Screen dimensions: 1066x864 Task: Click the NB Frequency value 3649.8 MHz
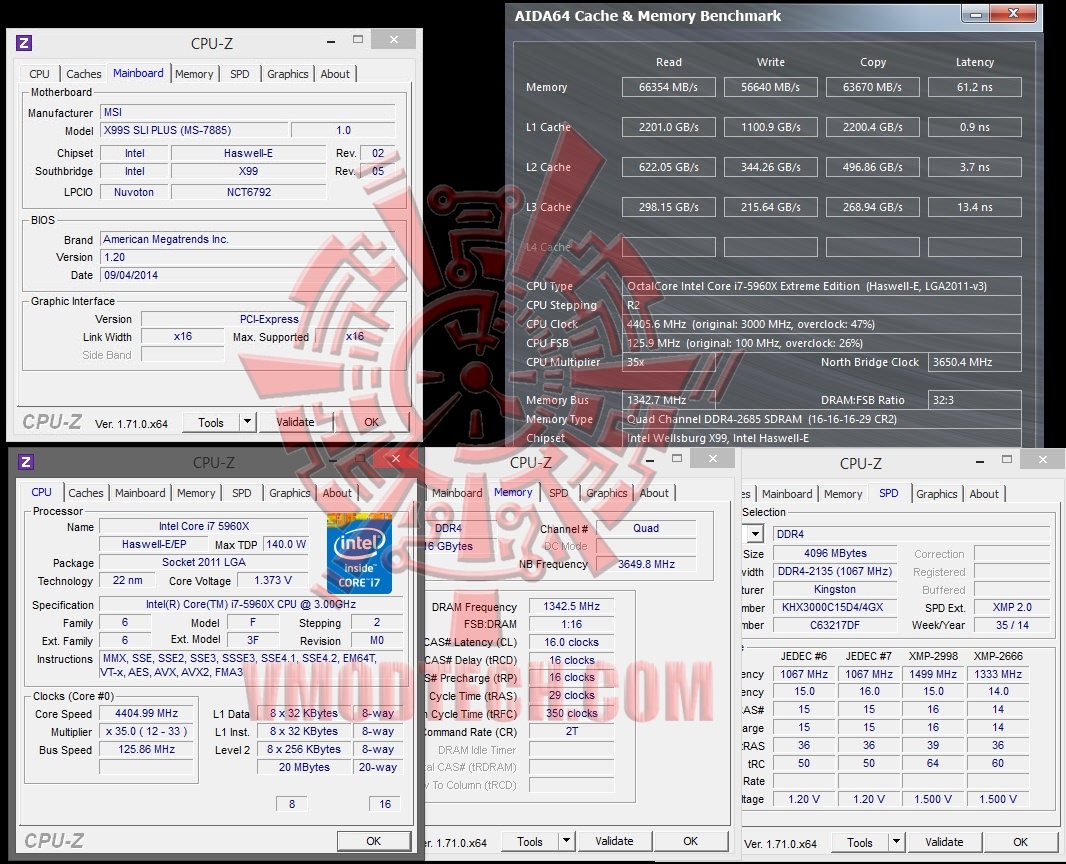coord(647,564)
